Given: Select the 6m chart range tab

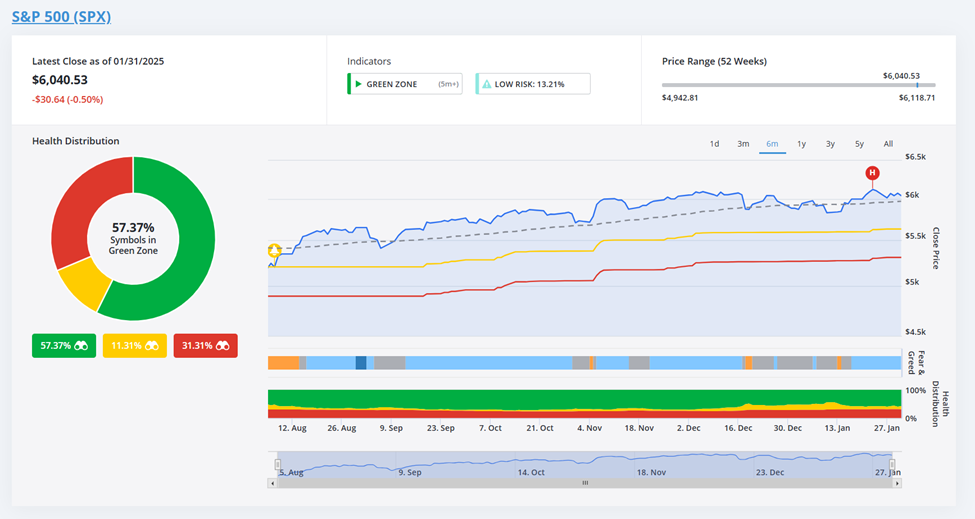Looking at the screenshot, I should click(x=772, y=144).
